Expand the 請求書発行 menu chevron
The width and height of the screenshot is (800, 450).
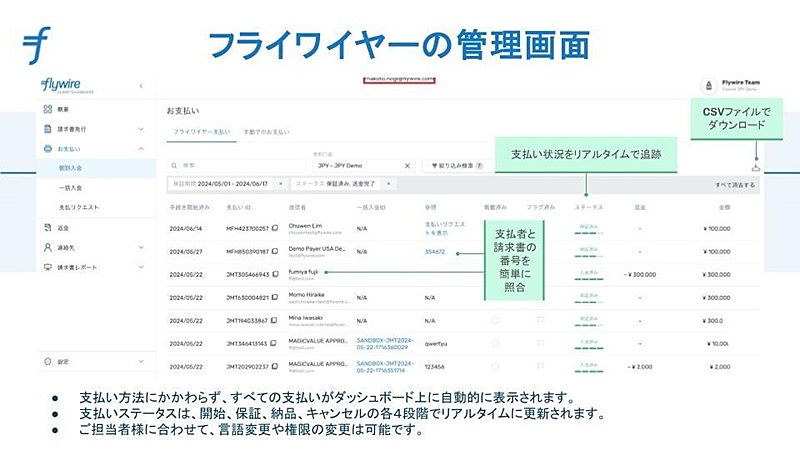141,129
